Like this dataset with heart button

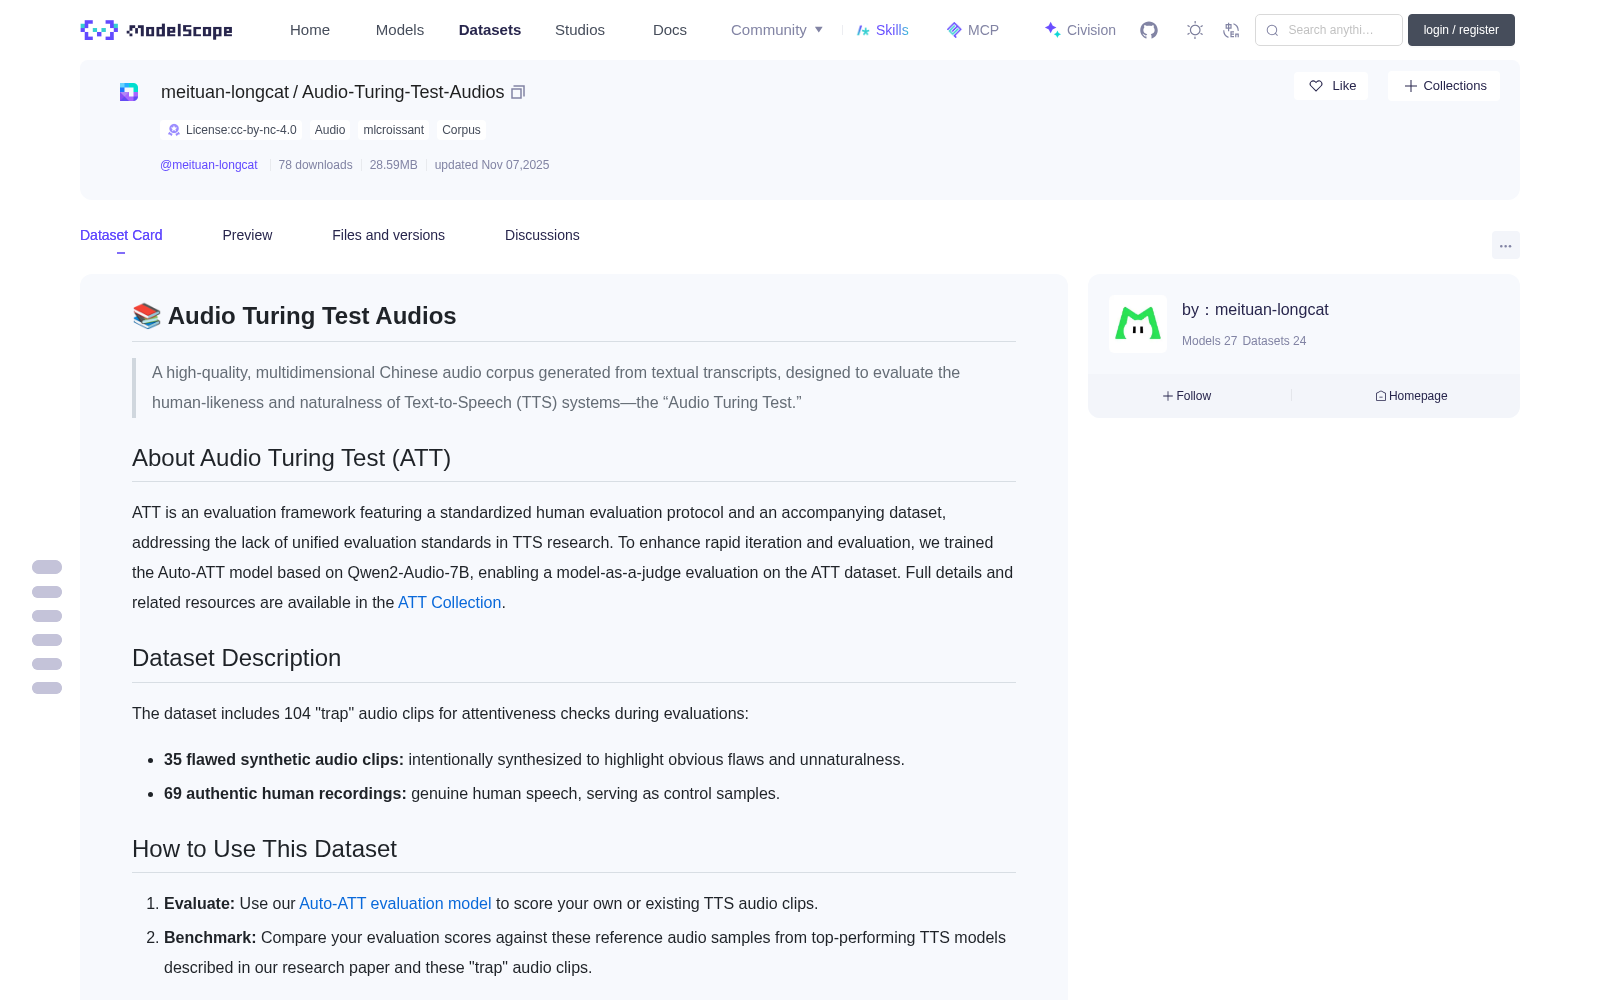tap(1331, 86)
